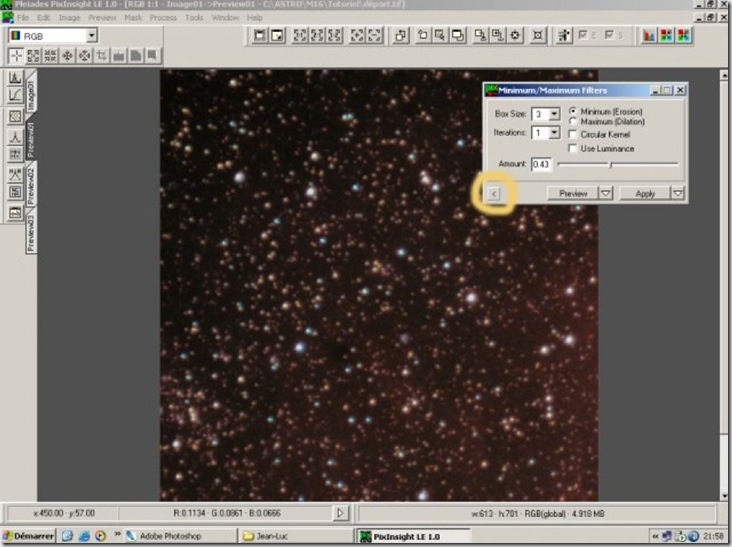732x547 pixels.
Task: Toggle the E checkbox in toolbar
Action: [x=583, y=35]
